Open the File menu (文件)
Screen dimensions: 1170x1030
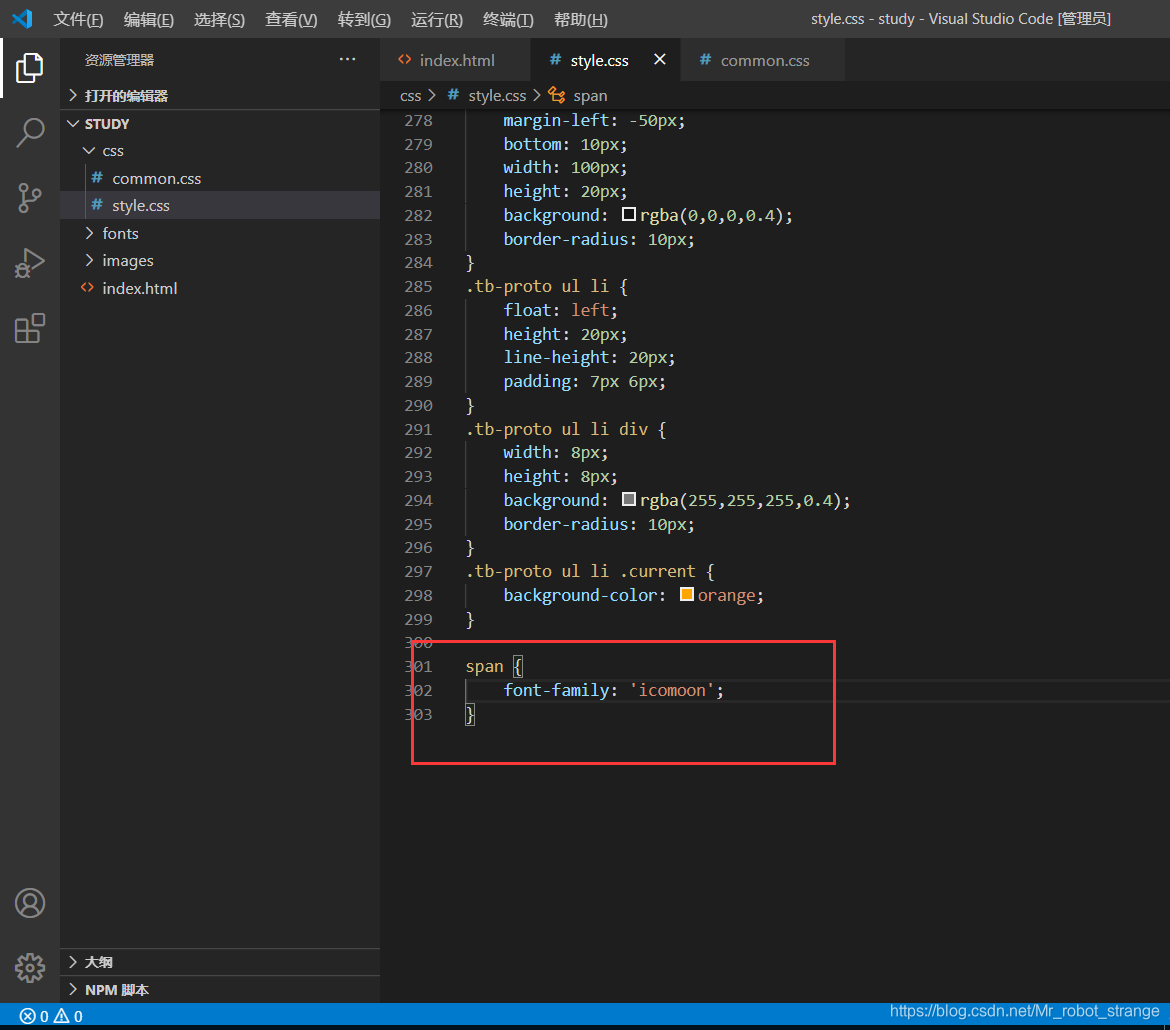coord(78,19)
